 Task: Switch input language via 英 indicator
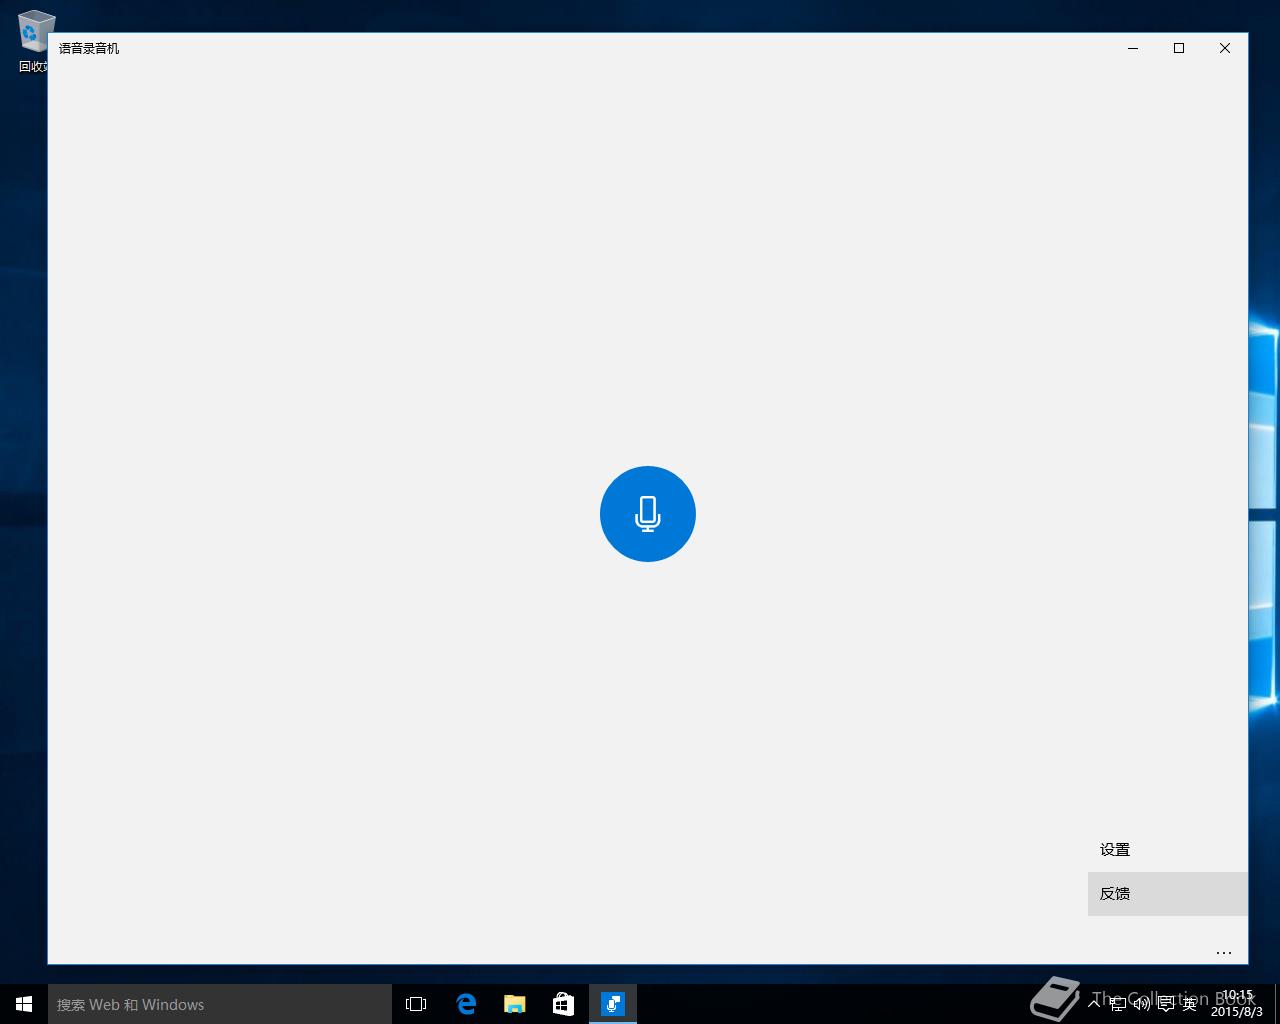tap(1189, 1004)
